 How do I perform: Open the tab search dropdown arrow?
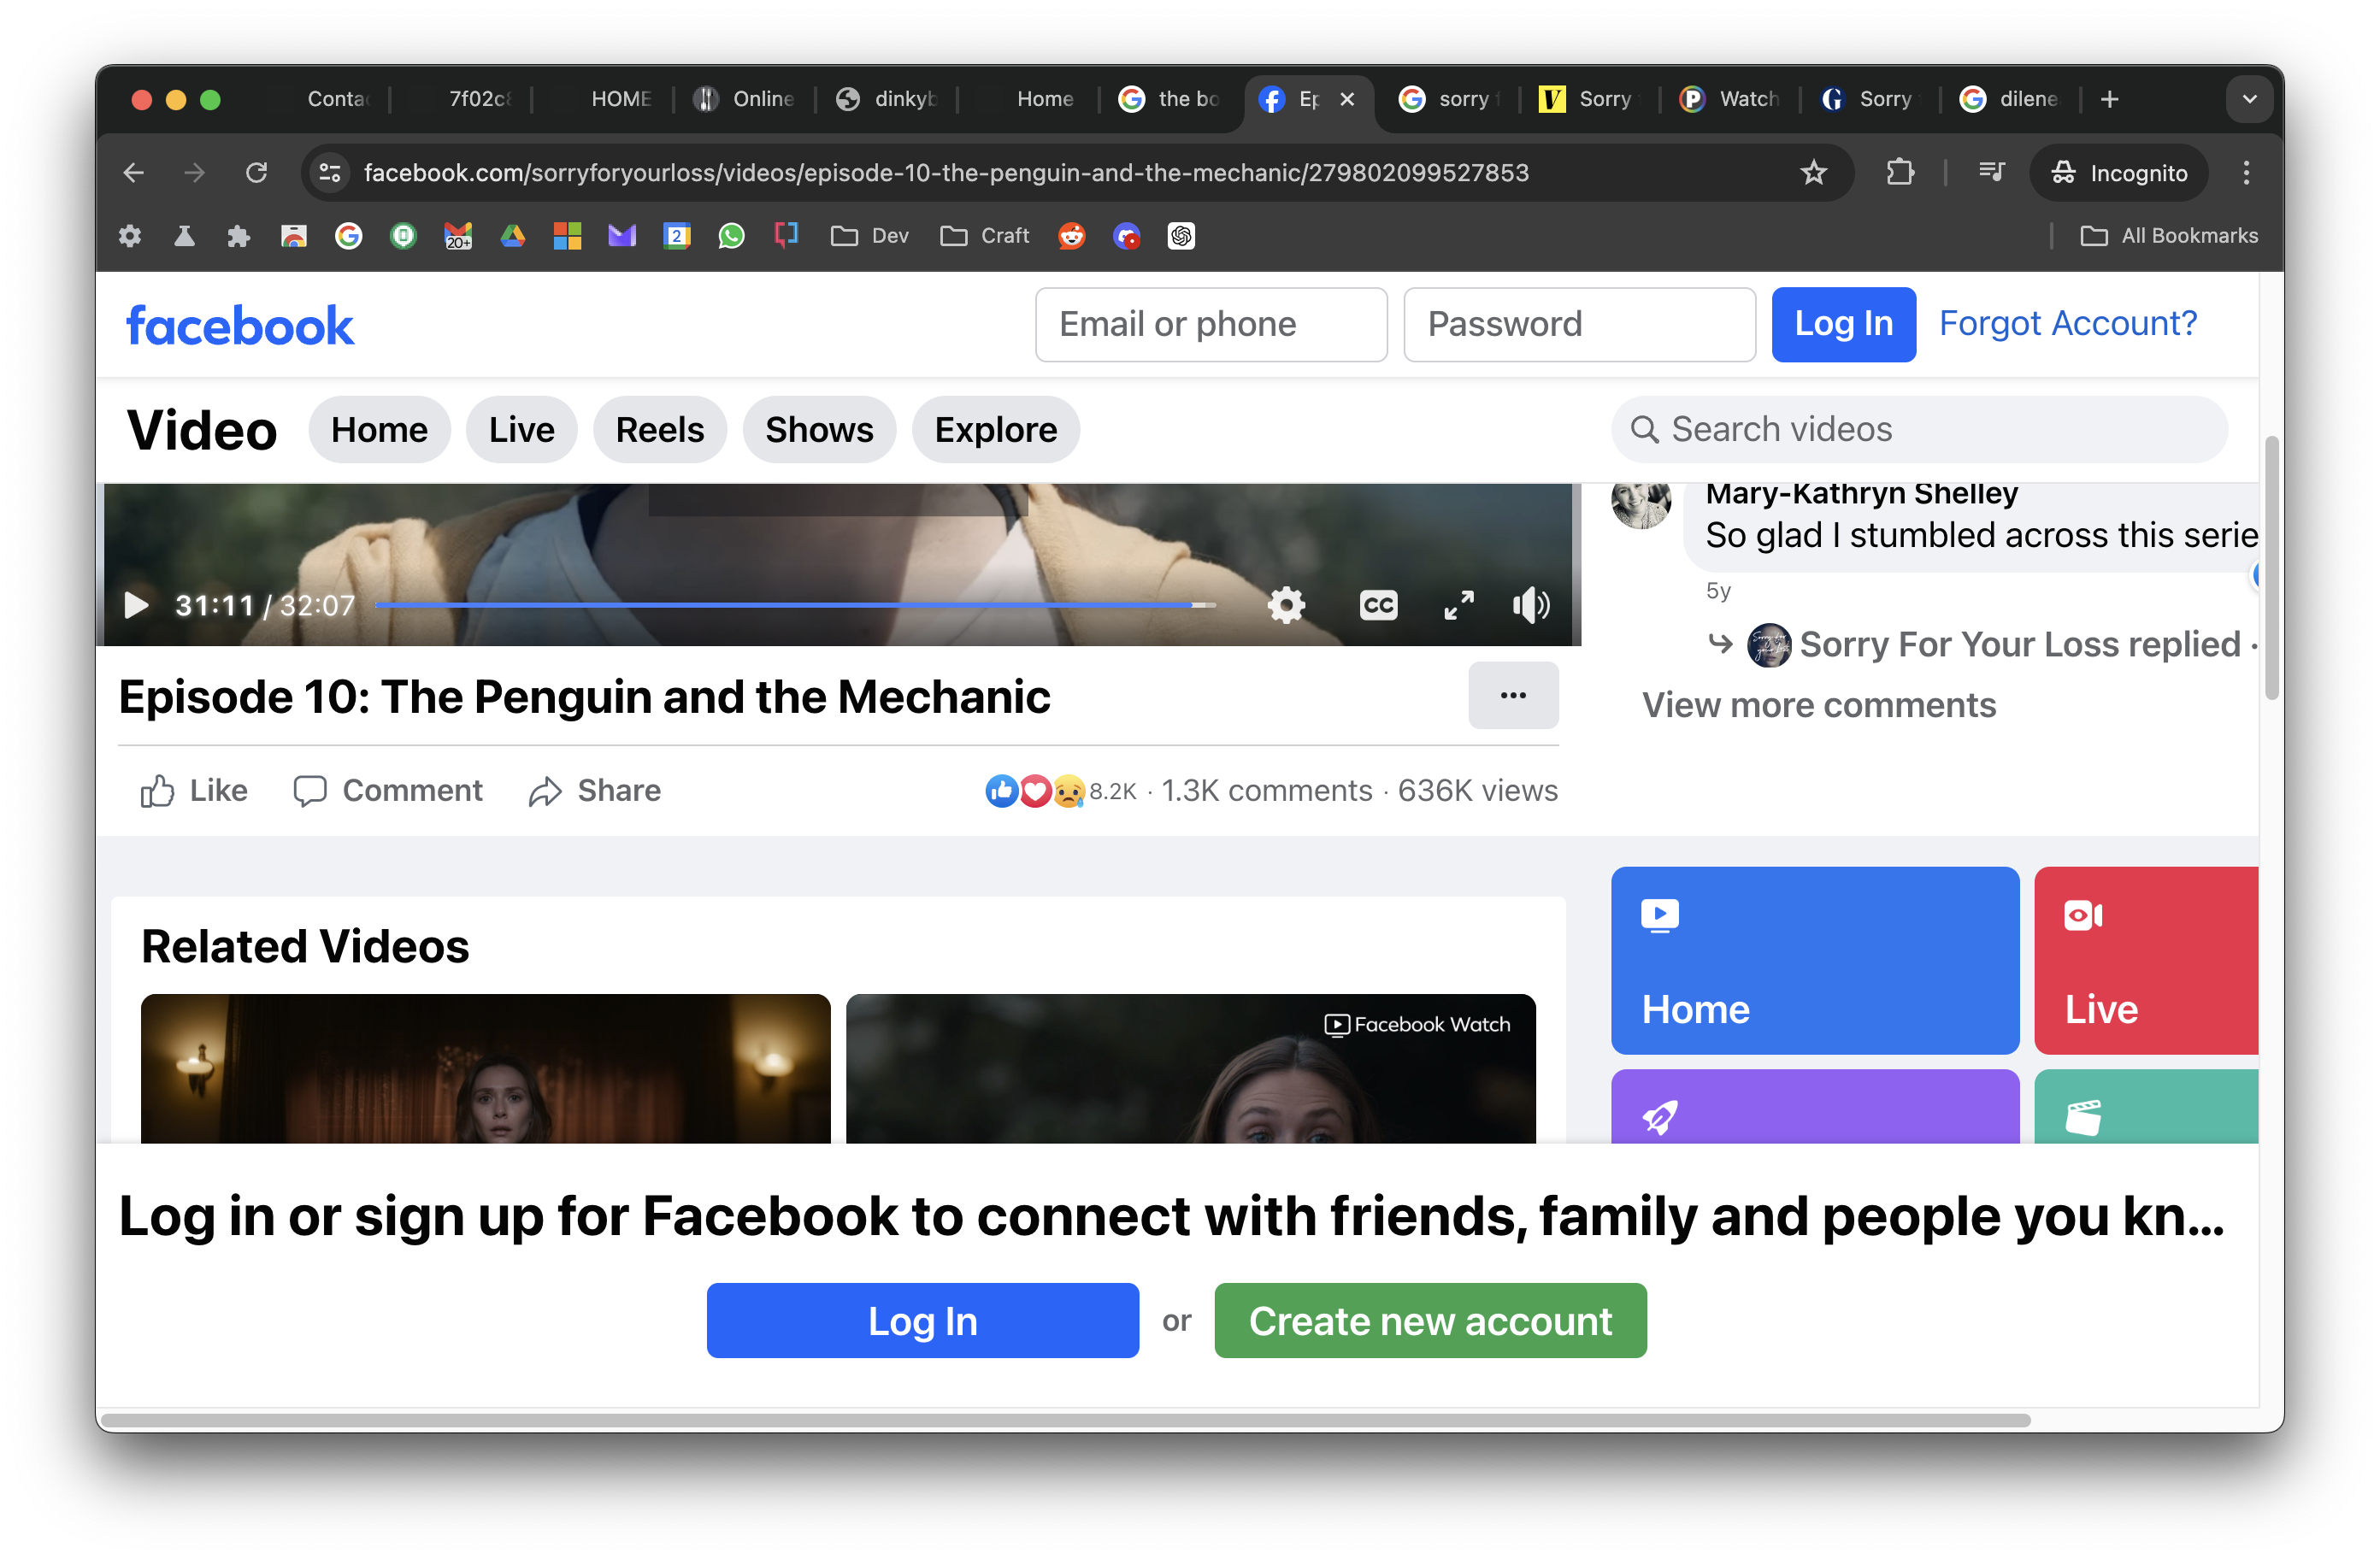click(2249, 99)
